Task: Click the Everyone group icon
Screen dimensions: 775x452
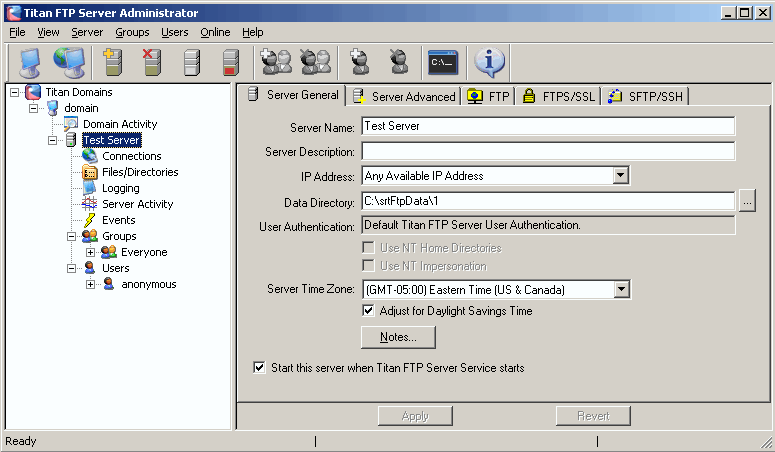Action: (109, 252)
